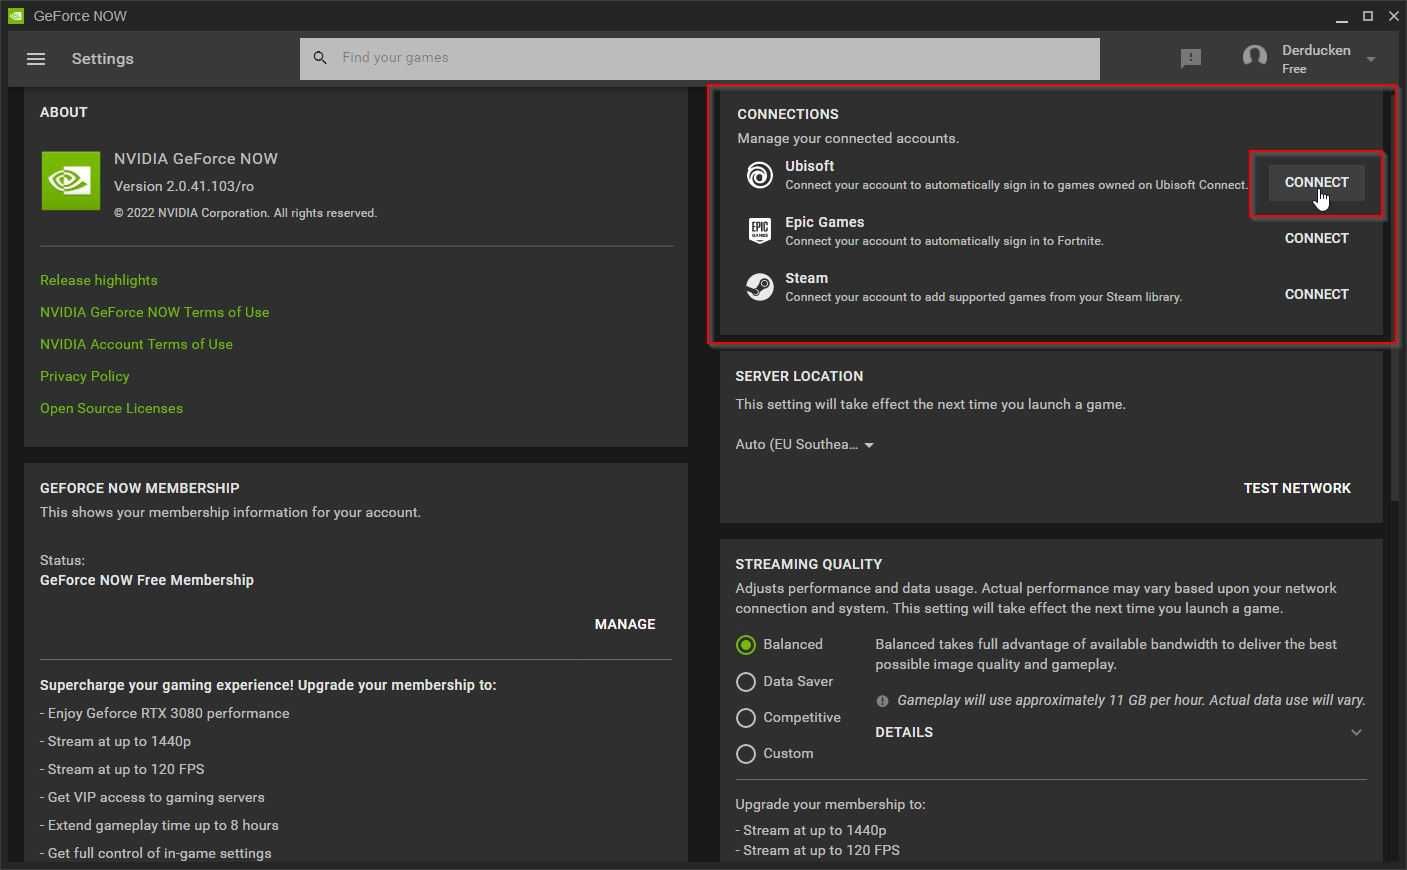Click 'Enjoy Geforce RTX 3080 performance' text

[165, 714]
